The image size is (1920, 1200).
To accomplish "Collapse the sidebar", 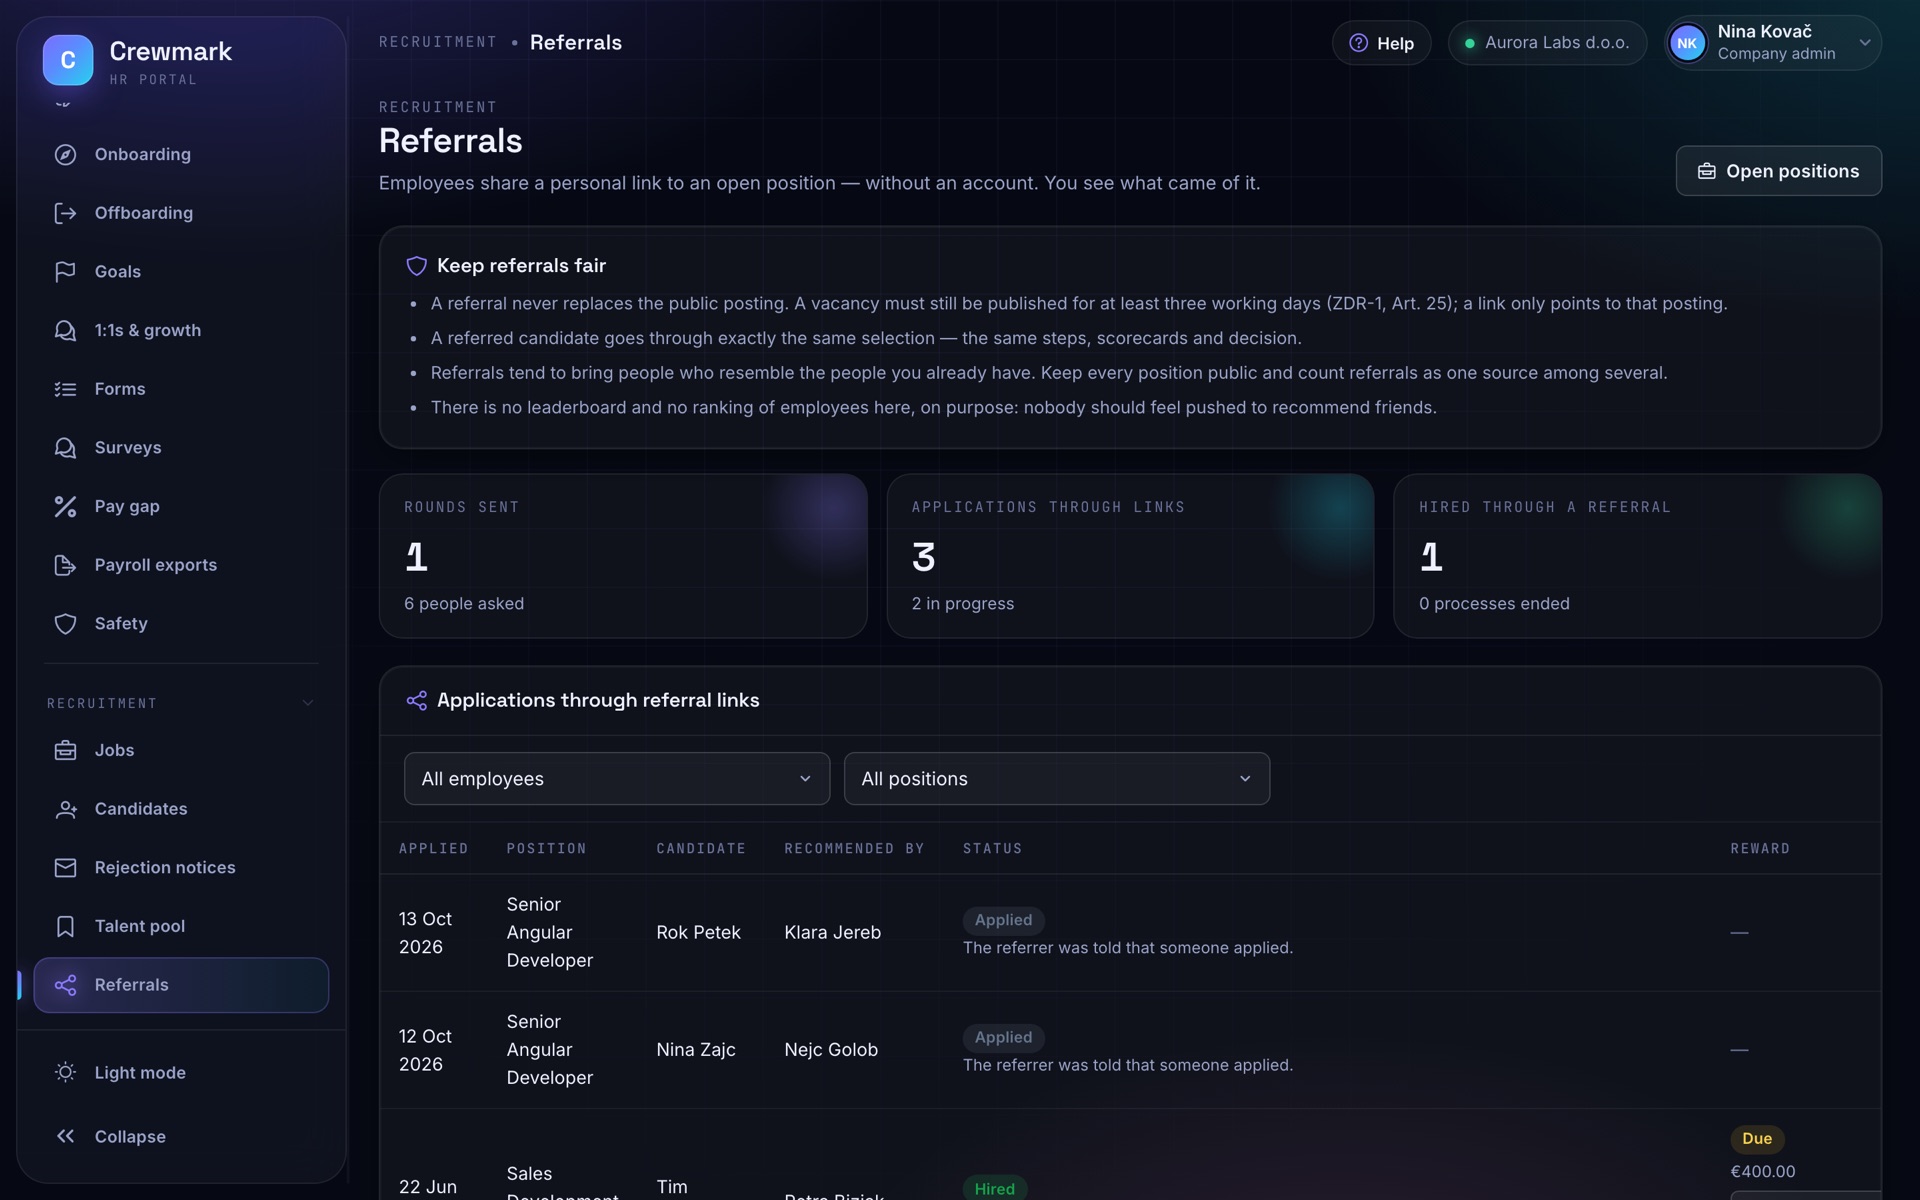I will (x=181, y=1136).
